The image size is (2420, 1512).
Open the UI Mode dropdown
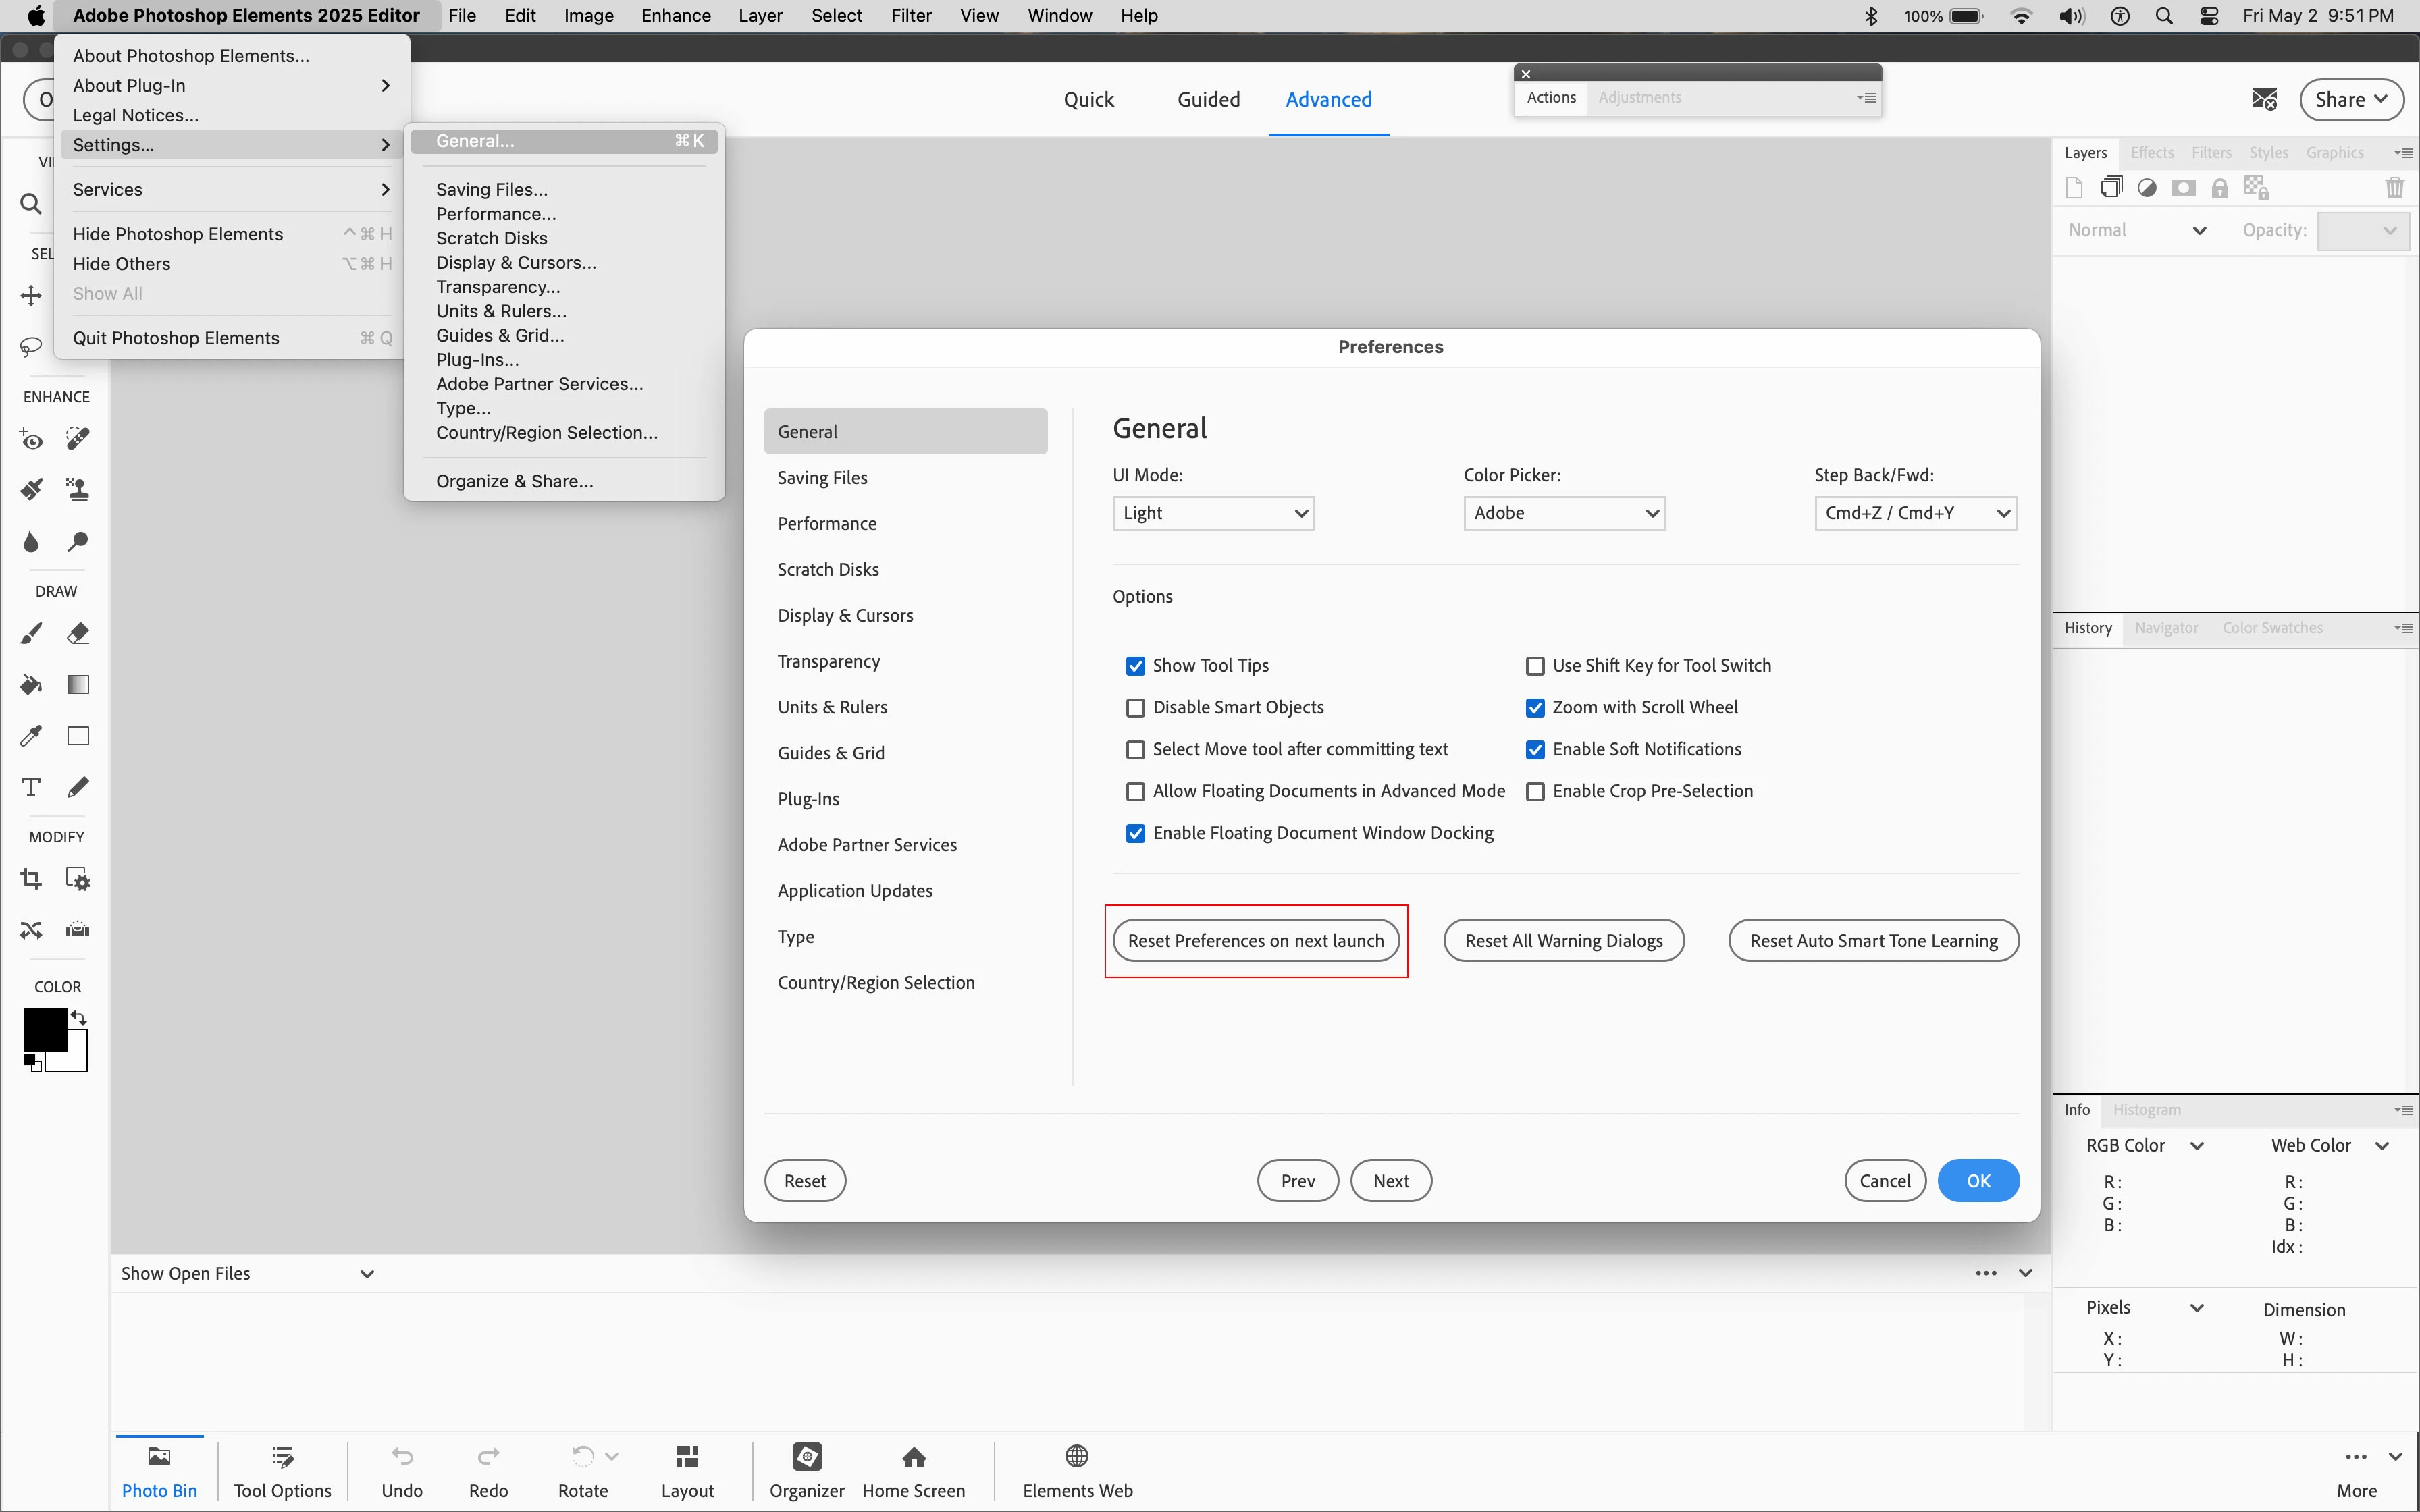point(1212,513)
